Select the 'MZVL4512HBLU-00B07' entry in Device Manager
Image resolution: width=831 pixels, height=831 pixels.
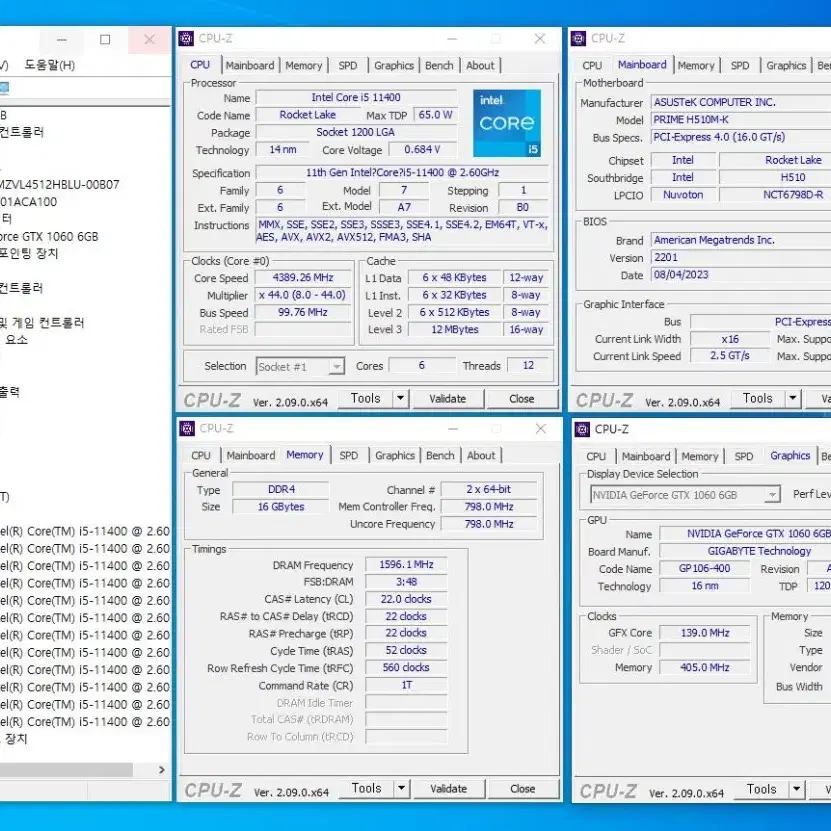coord(60,185)
